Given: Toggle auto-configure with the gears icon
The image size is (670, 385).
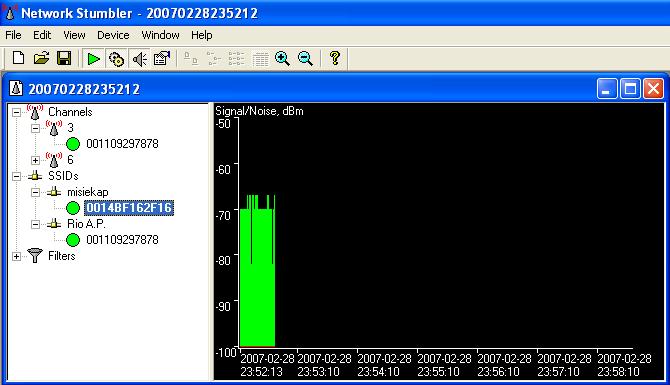Looking at the screenshot, I should pyautogui.click(x=116, y=59).
